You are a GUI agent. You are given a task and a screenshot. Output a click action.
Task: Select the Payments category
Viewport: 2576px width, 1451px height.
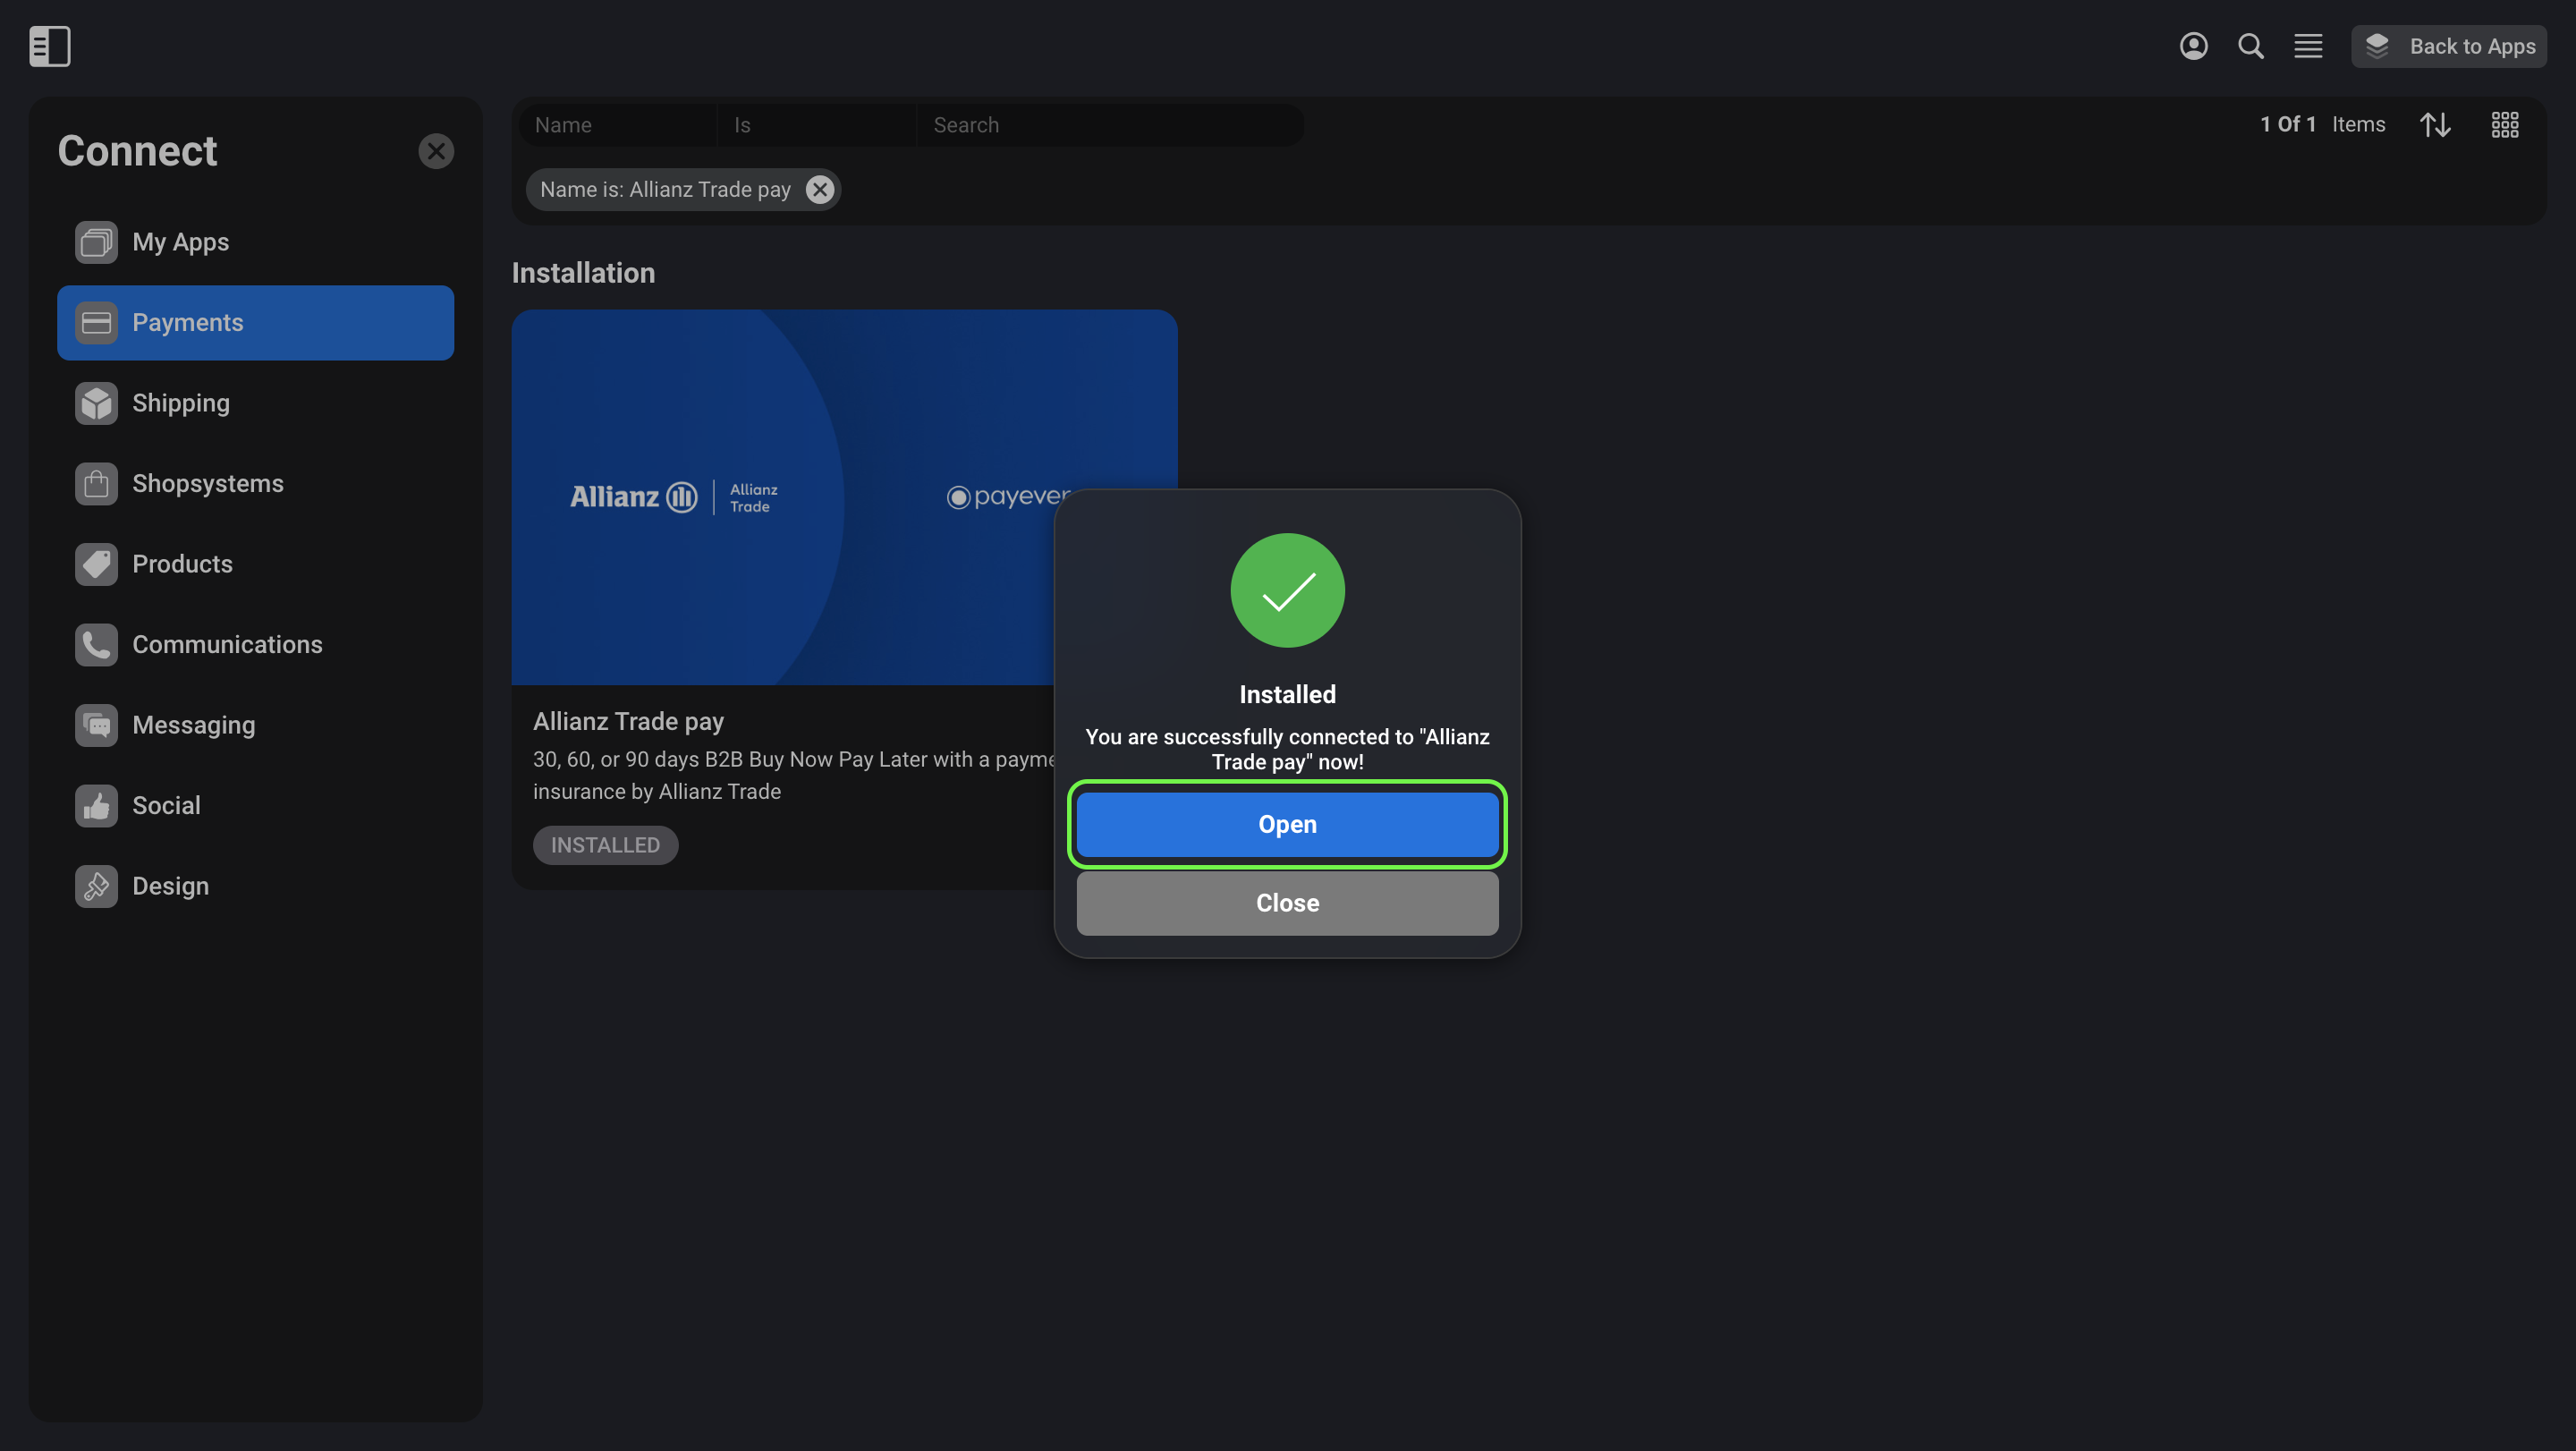click(255, 323)
